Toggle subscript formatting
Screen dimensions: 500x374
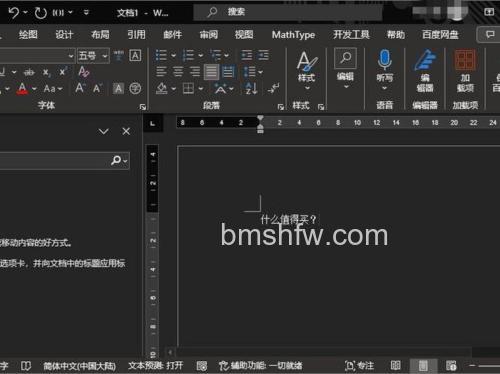[x=46, y=72]
